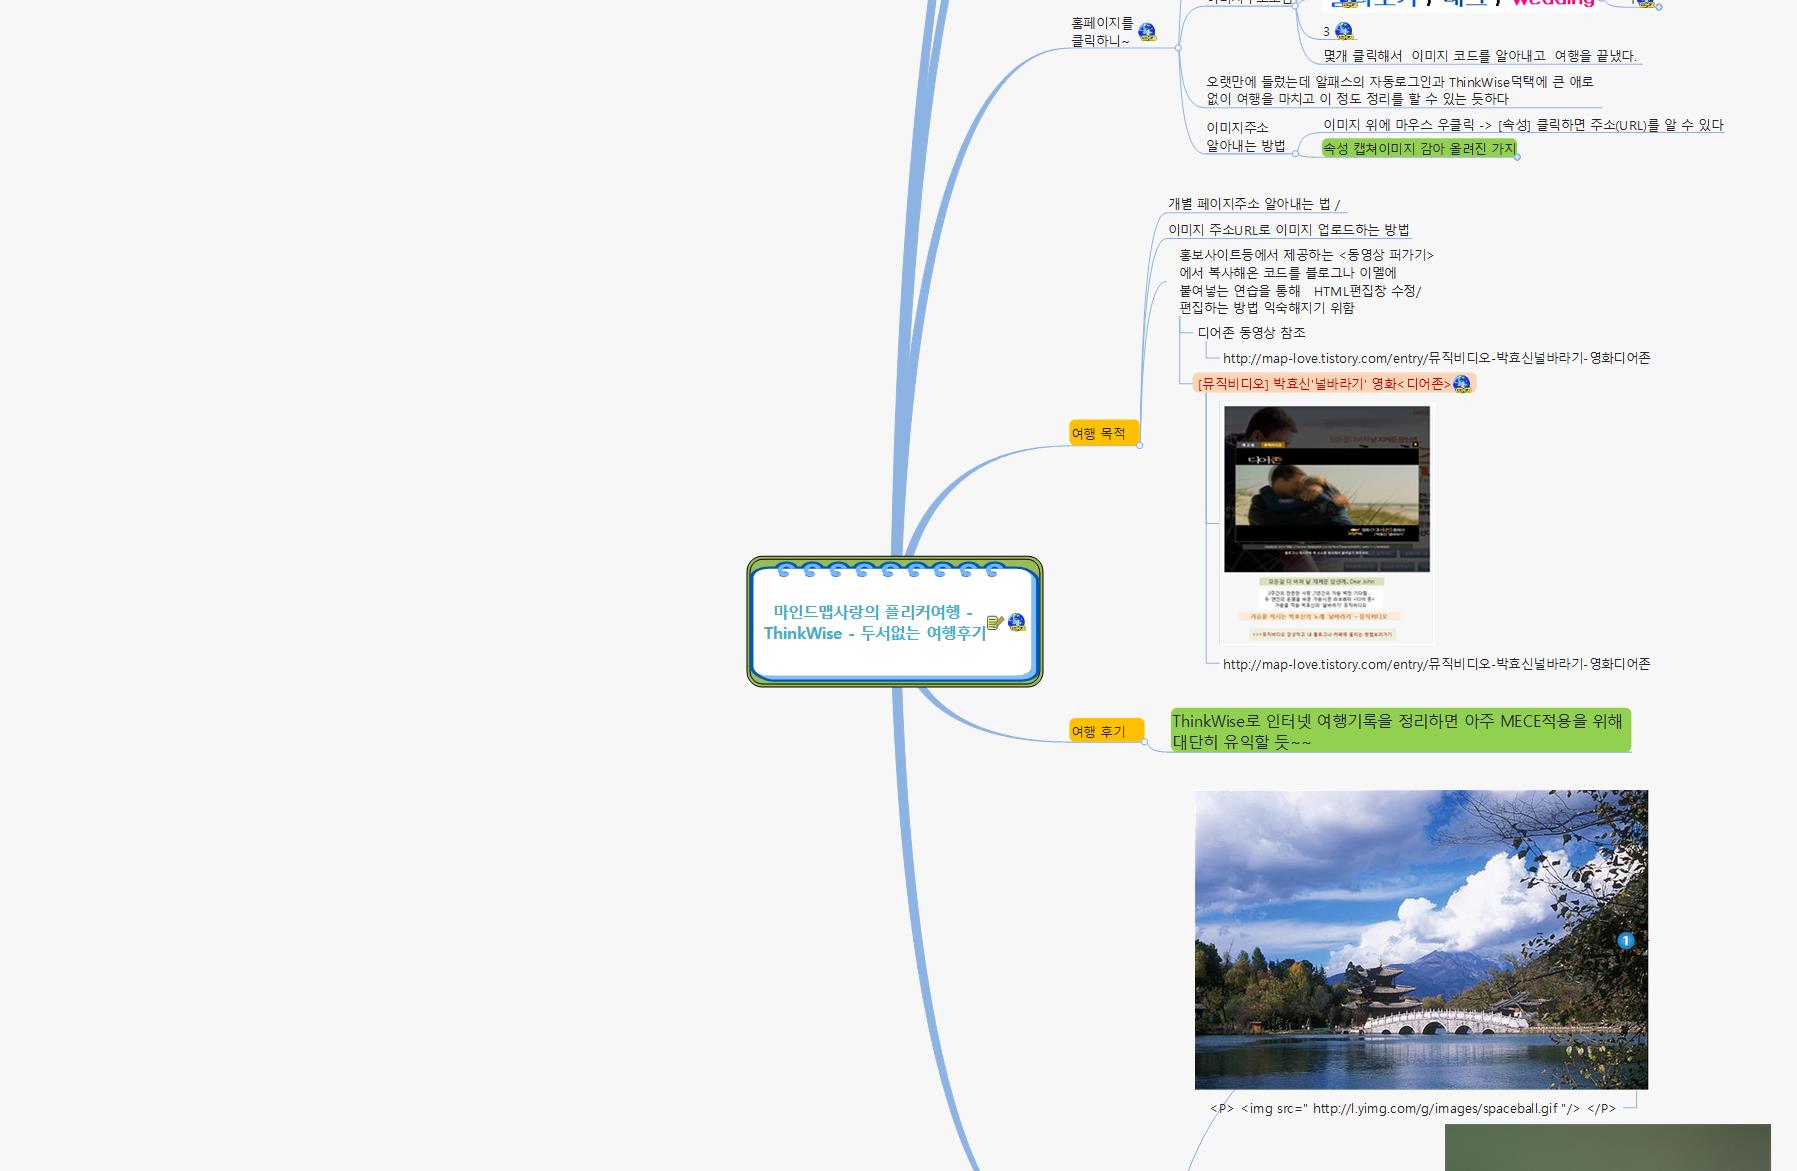Select the central 마인드맵사랑의 플리커여행 topic

pos(872,622)
